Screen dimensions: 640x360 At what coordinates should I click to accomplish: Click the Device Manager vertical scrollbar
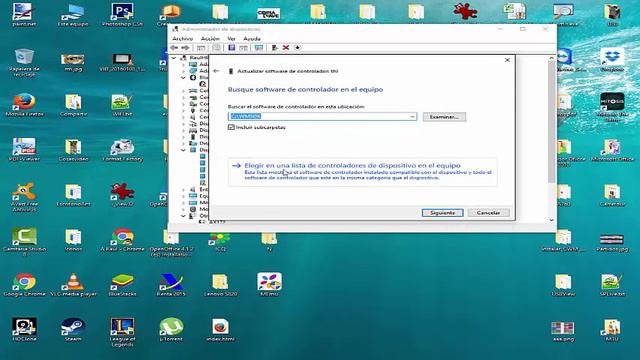tap(551, 122)
